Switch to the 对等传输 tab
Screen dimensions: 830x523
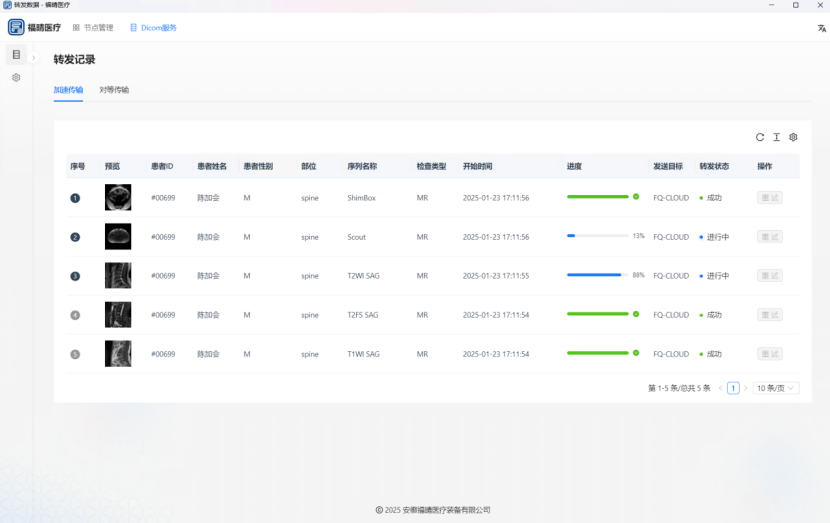tap(114, 90)
